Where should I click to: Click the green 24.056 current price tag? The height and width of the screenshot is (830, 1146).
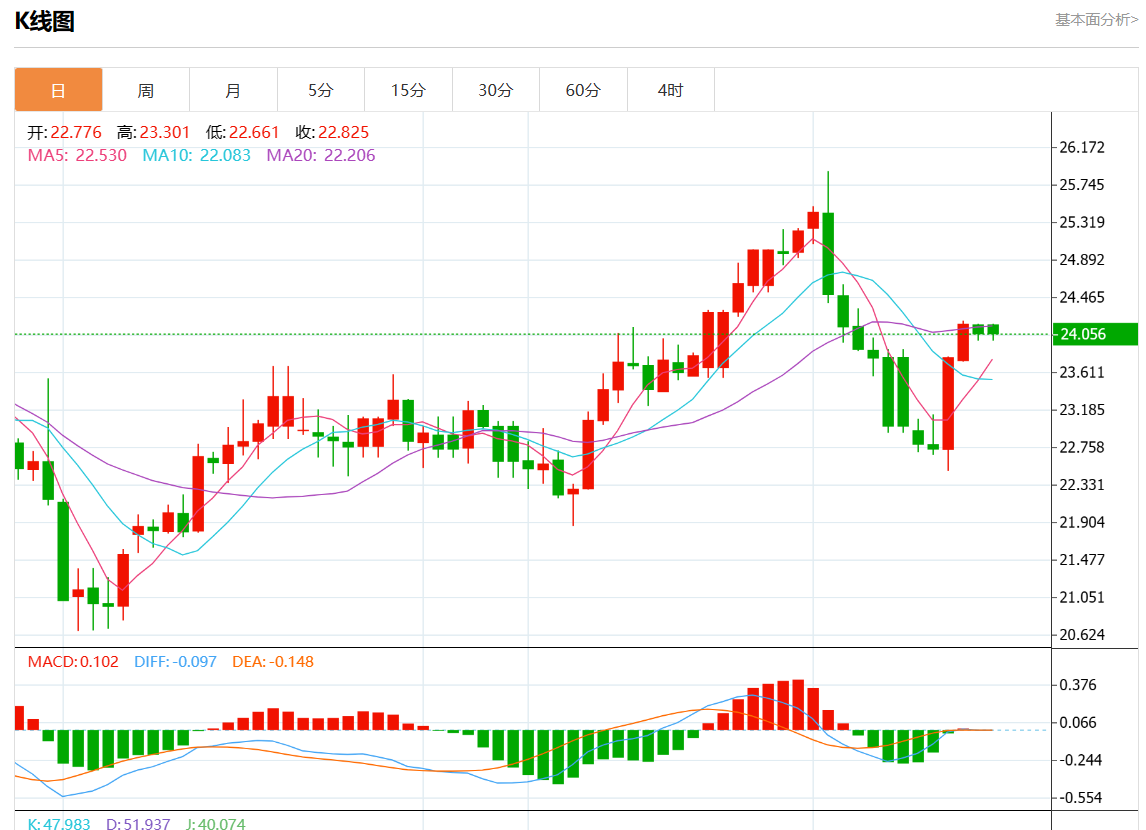[x=1095, y=334]
